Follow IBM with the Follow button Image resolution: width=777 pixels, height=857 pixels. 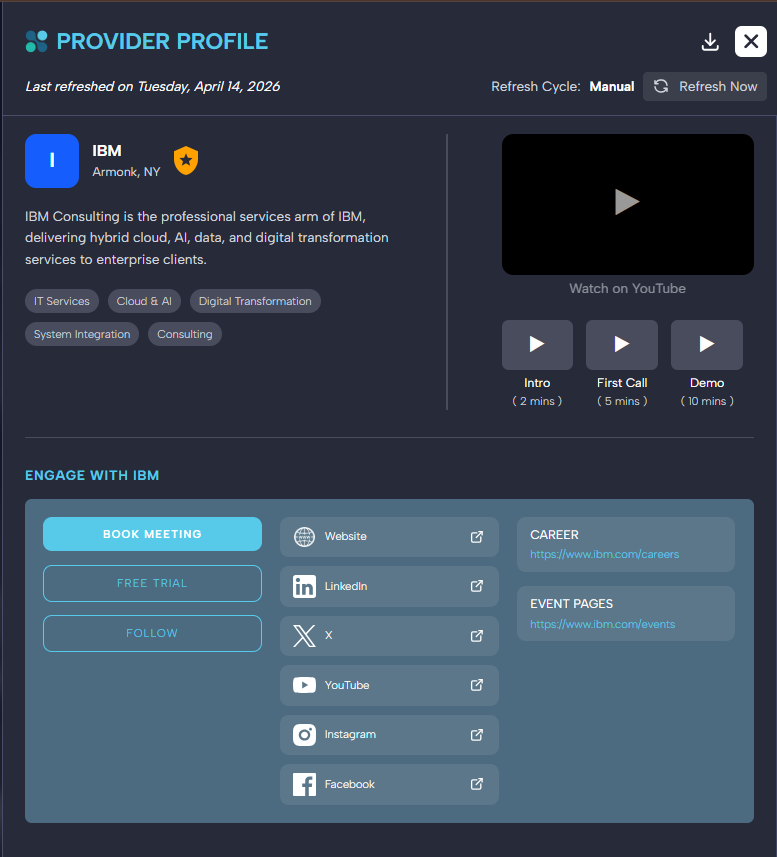point(152,633)
